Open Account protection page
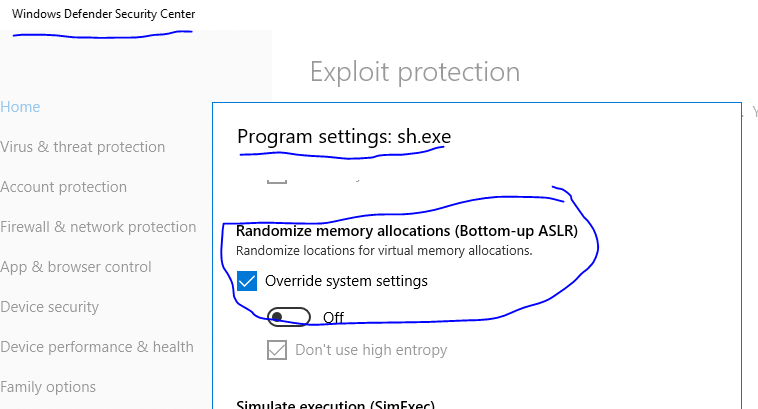 63,187
